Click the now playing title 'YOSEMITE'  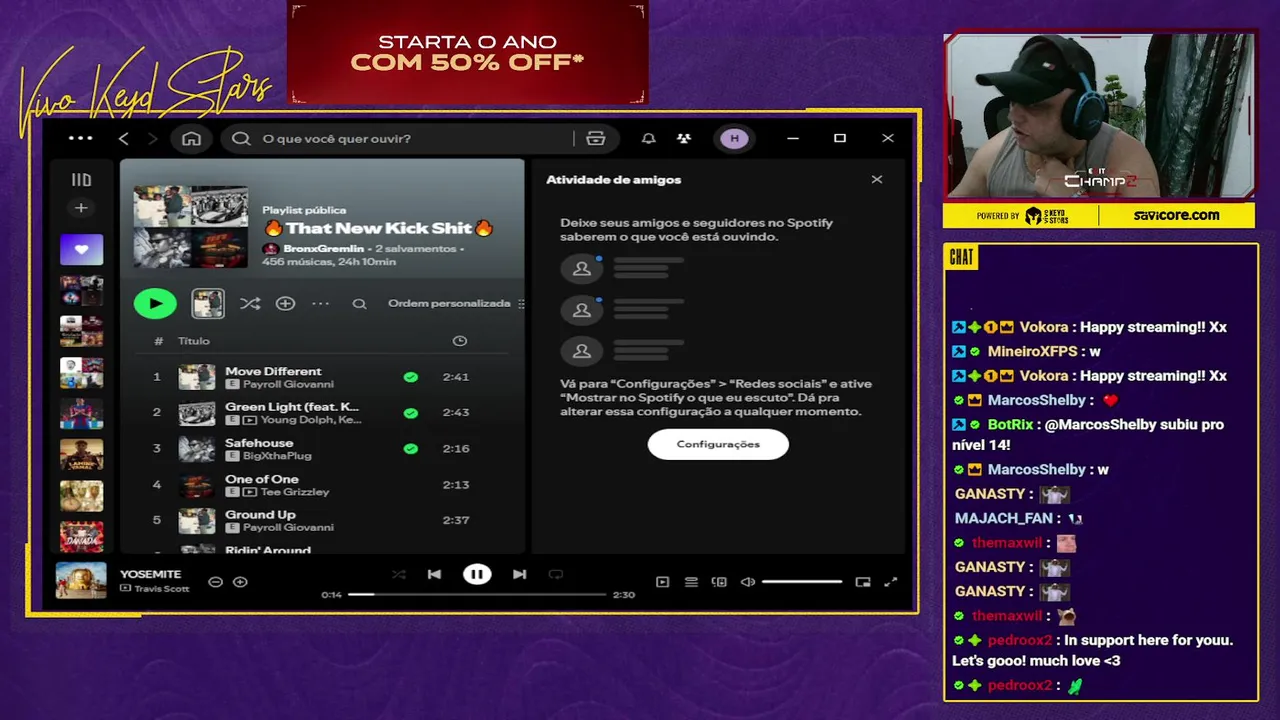tap(150, 574)
